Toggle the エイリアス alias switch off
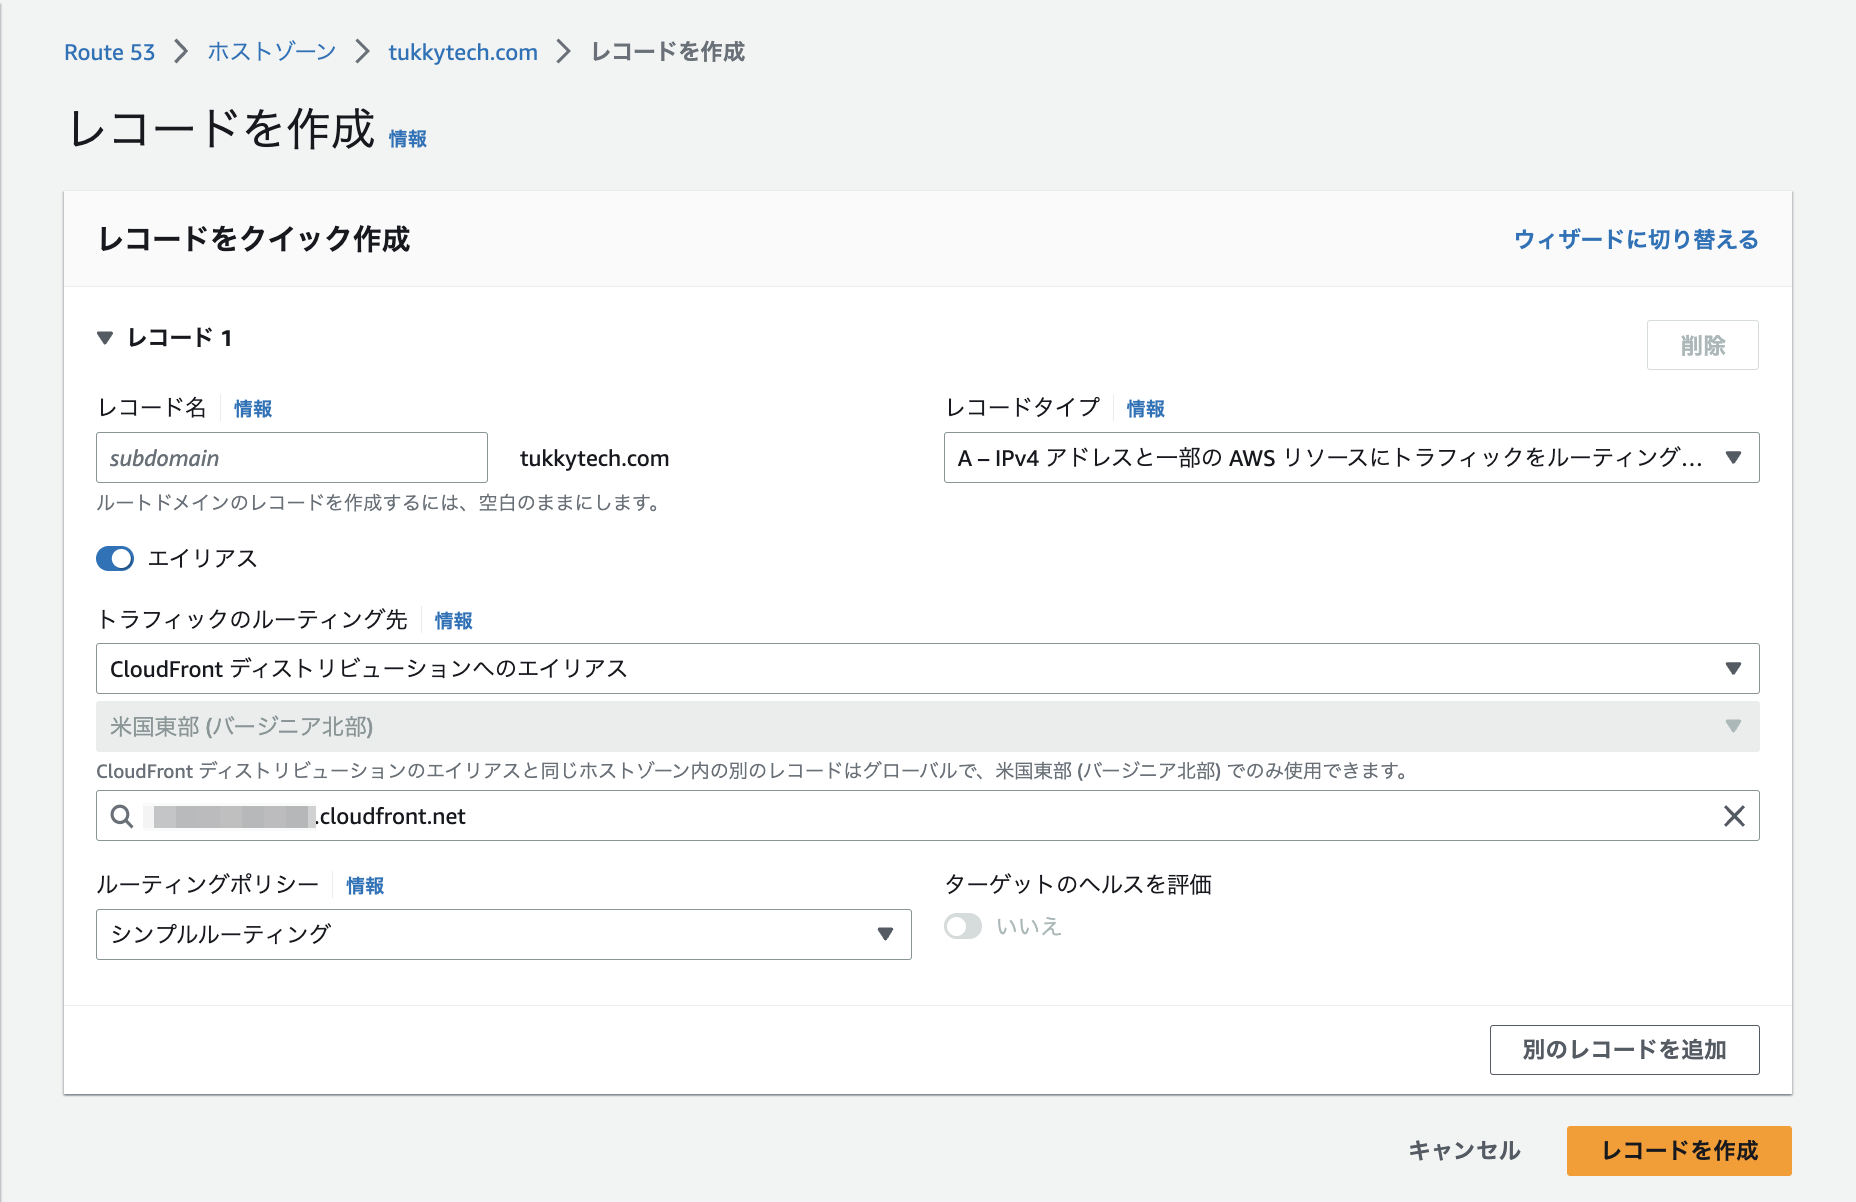Viewport: 1856px width, 1202px height. click(x=115, y=559)
